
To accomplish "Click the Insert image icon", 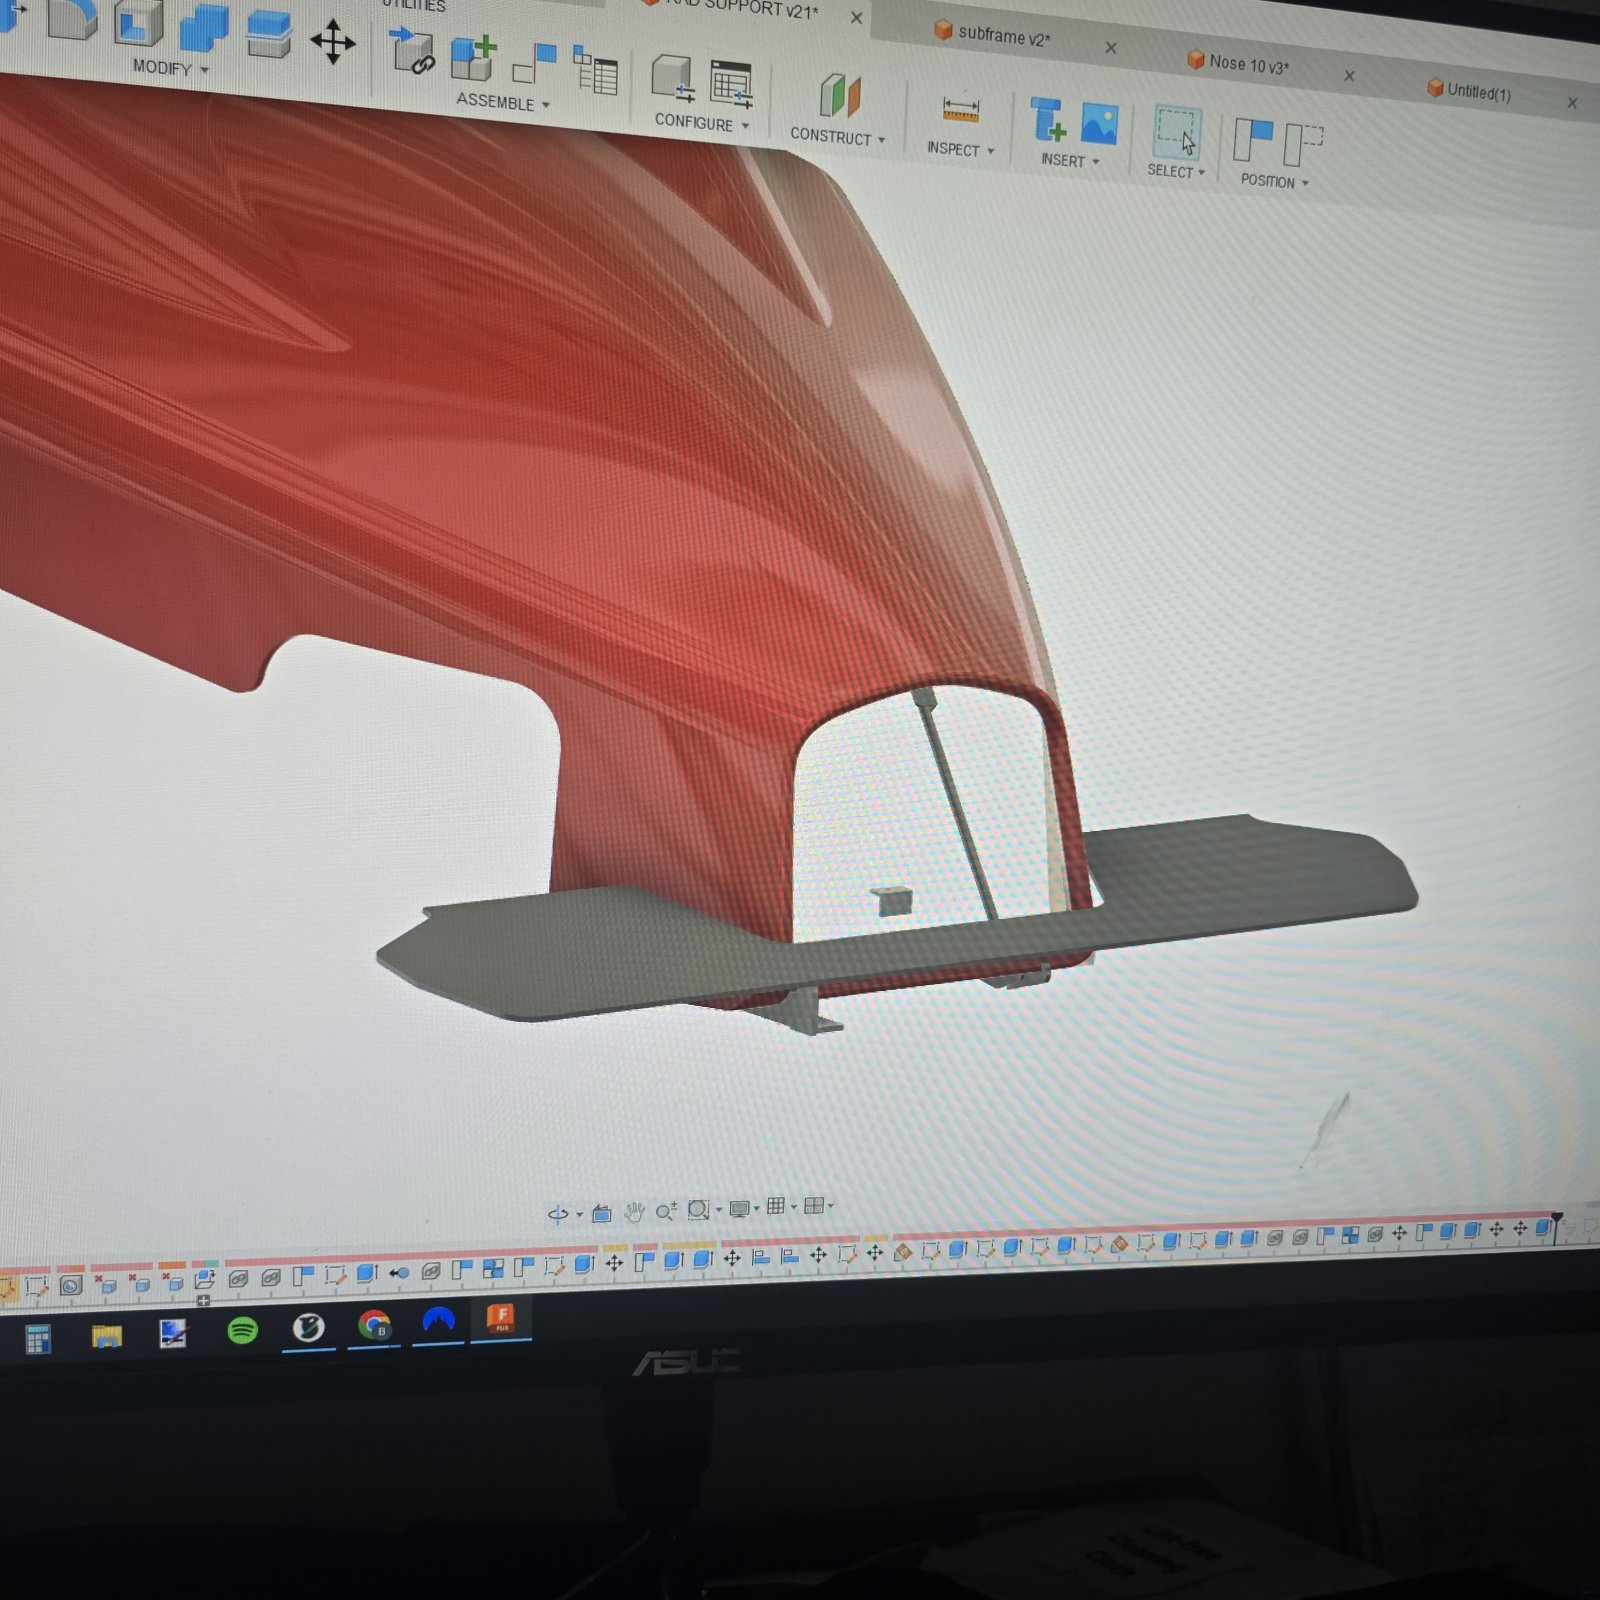I will [x=1099, y=124].
